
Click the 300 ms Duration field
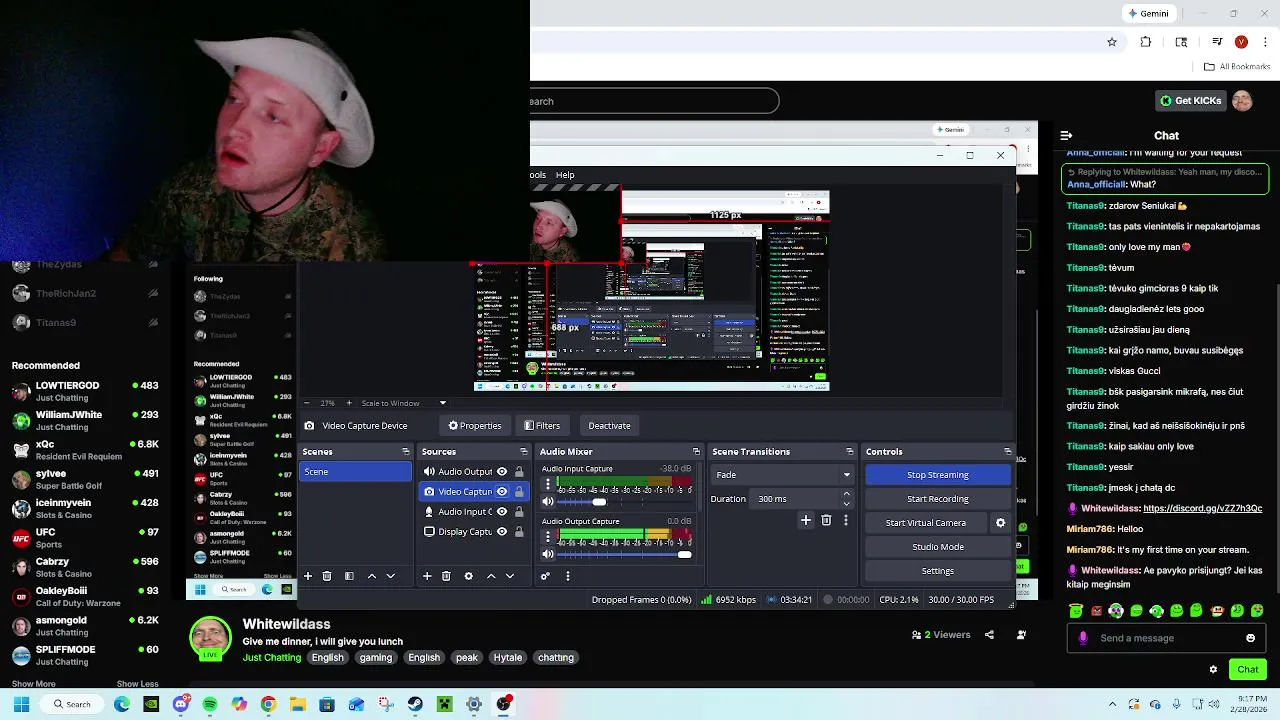point(796,499)
